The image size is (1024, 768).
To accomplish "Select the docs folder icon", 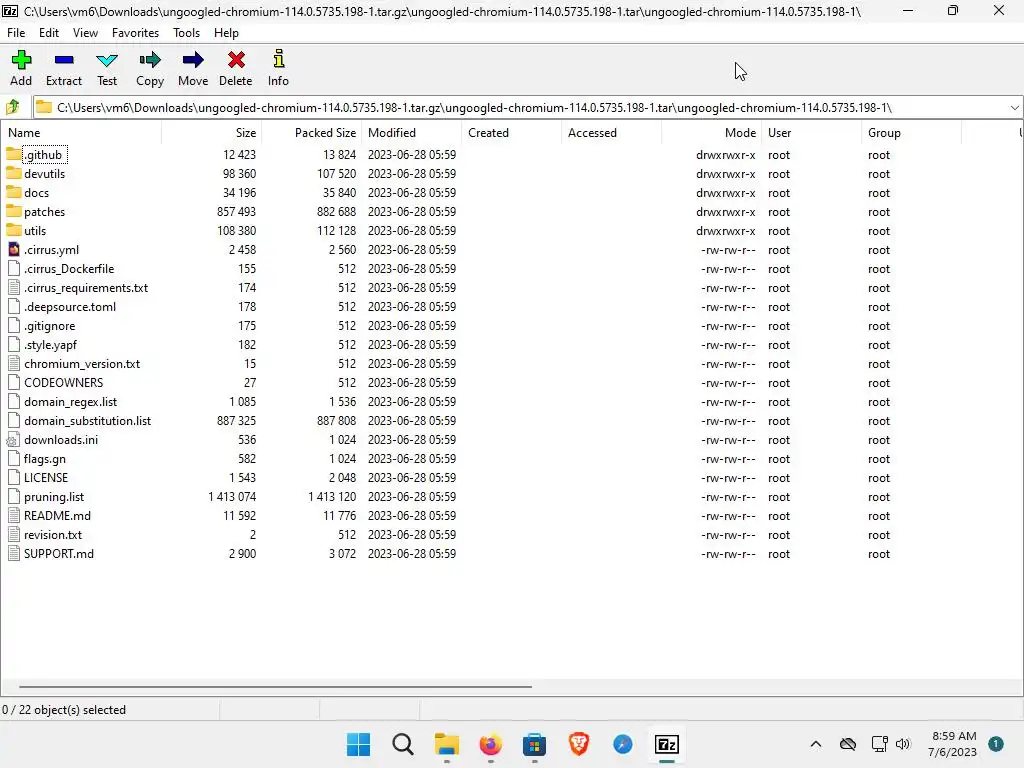I will coord(14,192).
